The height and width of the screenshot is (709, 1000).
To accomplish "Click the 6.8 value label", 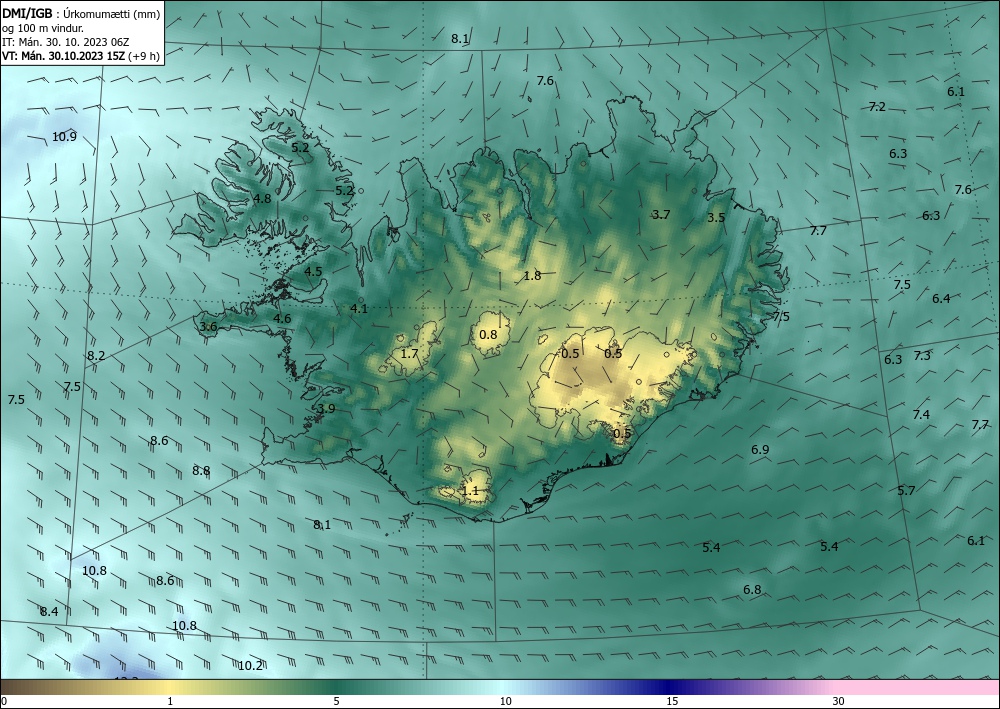I will coord(753,589).
